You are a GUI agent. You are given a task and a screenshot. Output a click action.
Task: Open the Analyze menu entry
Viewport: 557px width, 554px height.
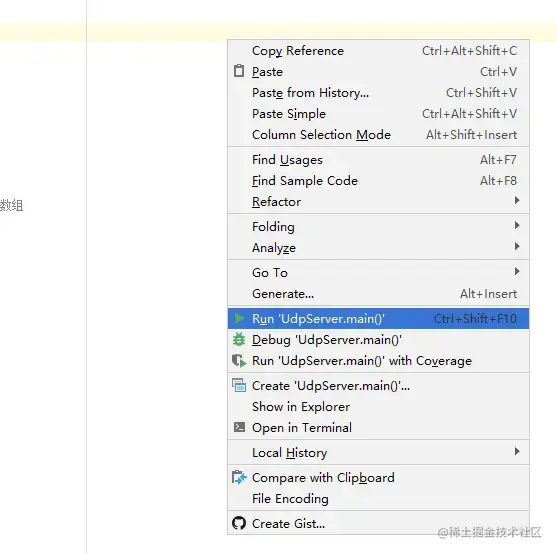click(x=378, y=248)
